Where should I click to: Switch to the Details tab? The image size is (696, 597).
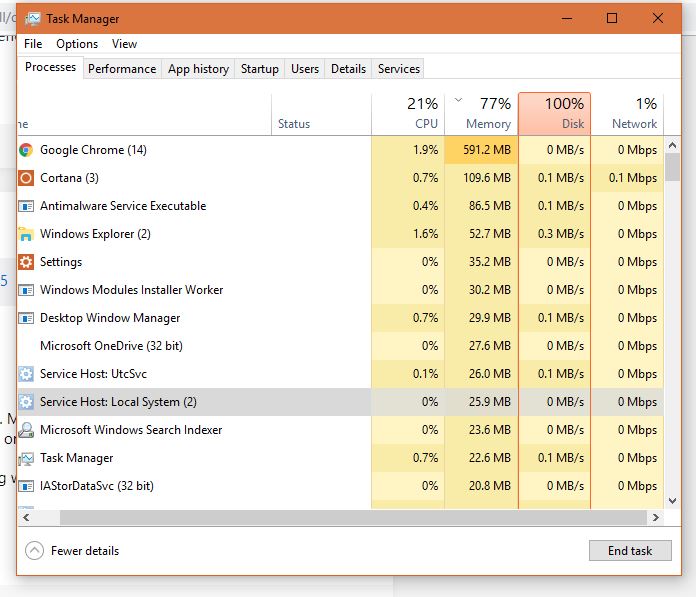[348, 69]
